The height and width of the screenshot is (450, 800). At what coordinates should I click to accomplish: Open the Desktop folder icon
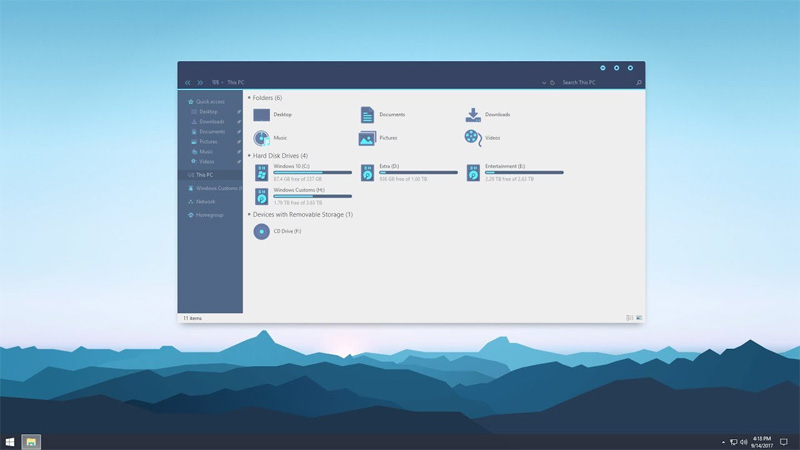tap(261, 115)
